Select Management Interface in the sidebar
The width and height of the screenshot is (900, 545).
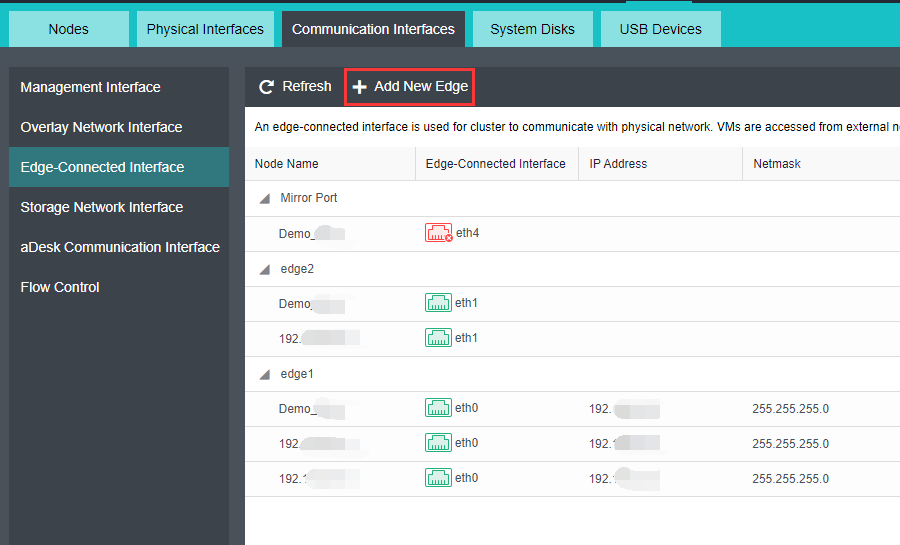click(x=90, y=87)
